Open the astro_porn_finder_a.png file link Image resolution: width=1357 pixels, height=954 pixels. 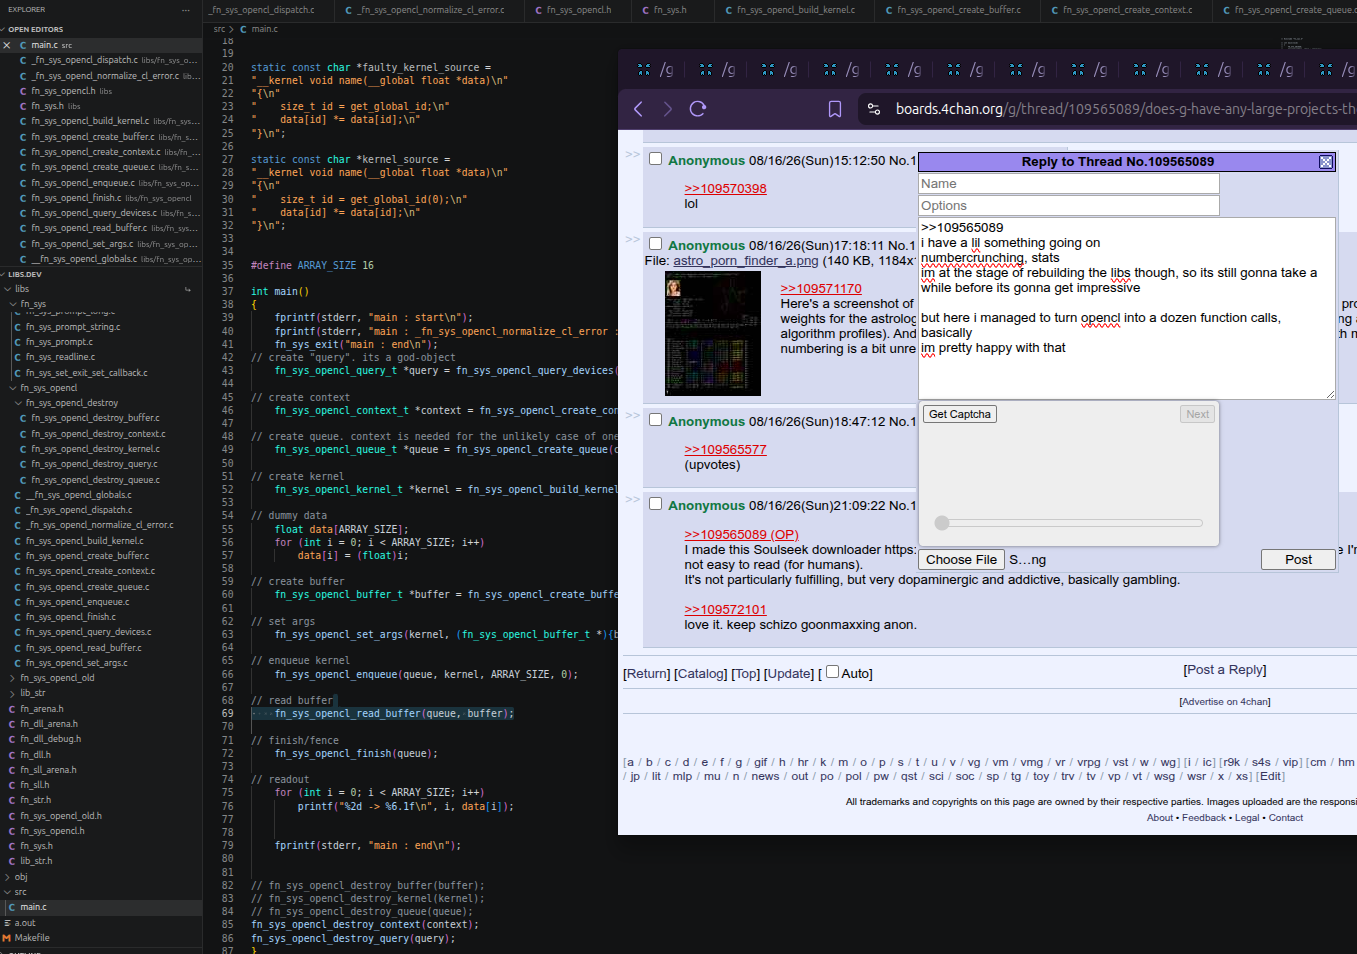pos(746,261)
